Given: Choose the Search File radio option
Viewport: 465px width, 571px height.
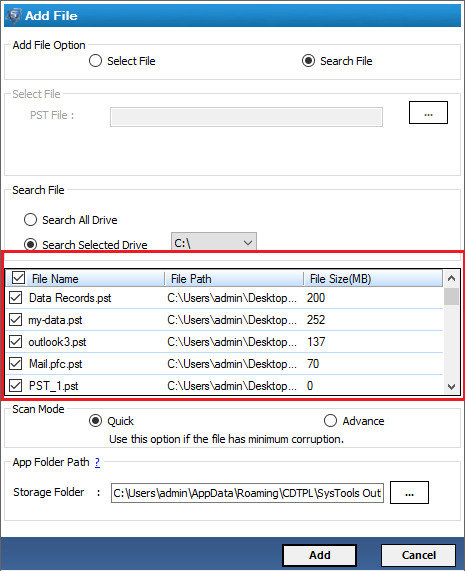Looking at the screenshot, I should click(x=308, y=61).
